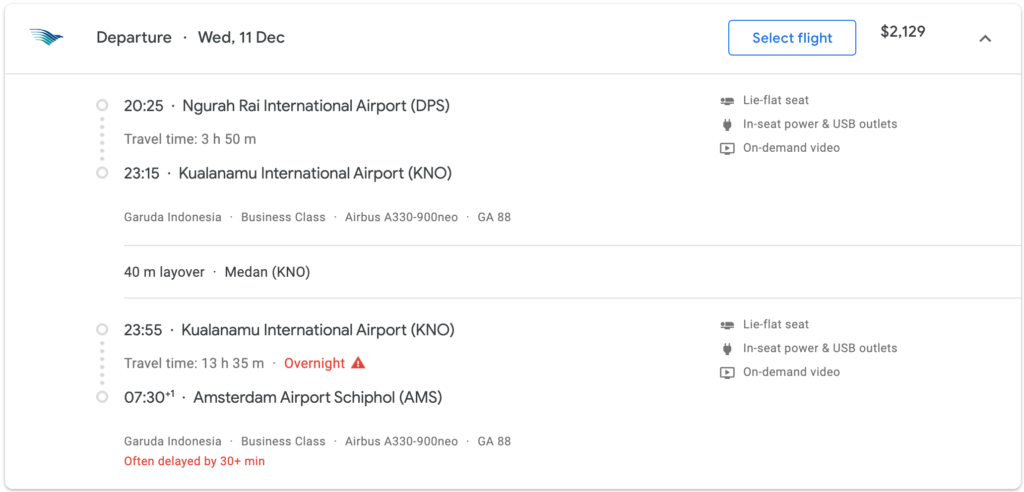The height and width of the screenshot is (492, 1024).
Task: Click the Often delayed by 30+ min warning
Action: pyautogui.click(x=194, y=461)
